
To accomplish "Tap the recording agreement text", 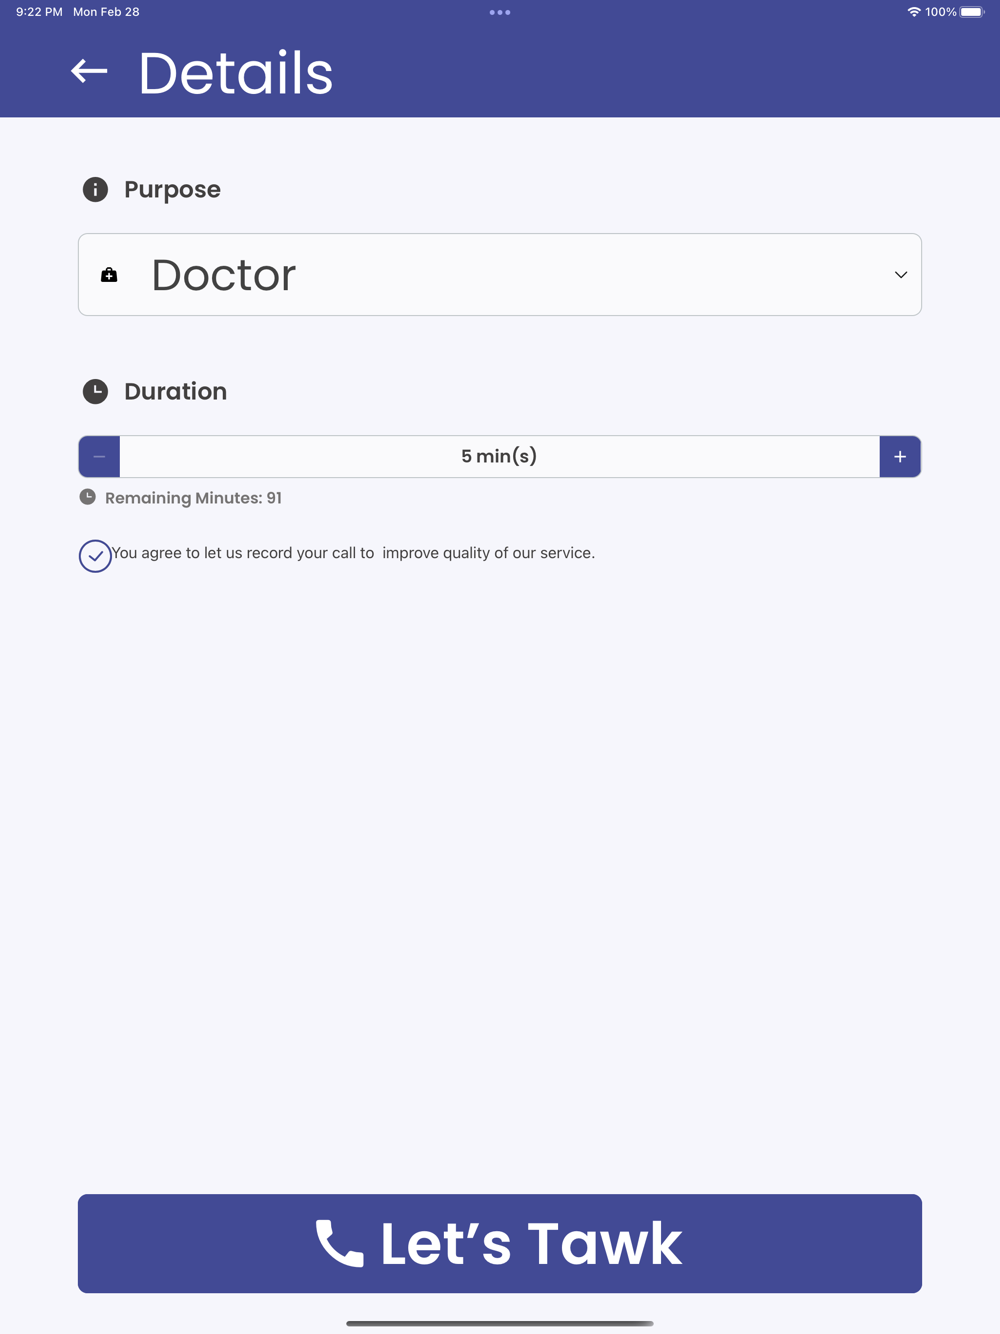I will pos(353,553).
